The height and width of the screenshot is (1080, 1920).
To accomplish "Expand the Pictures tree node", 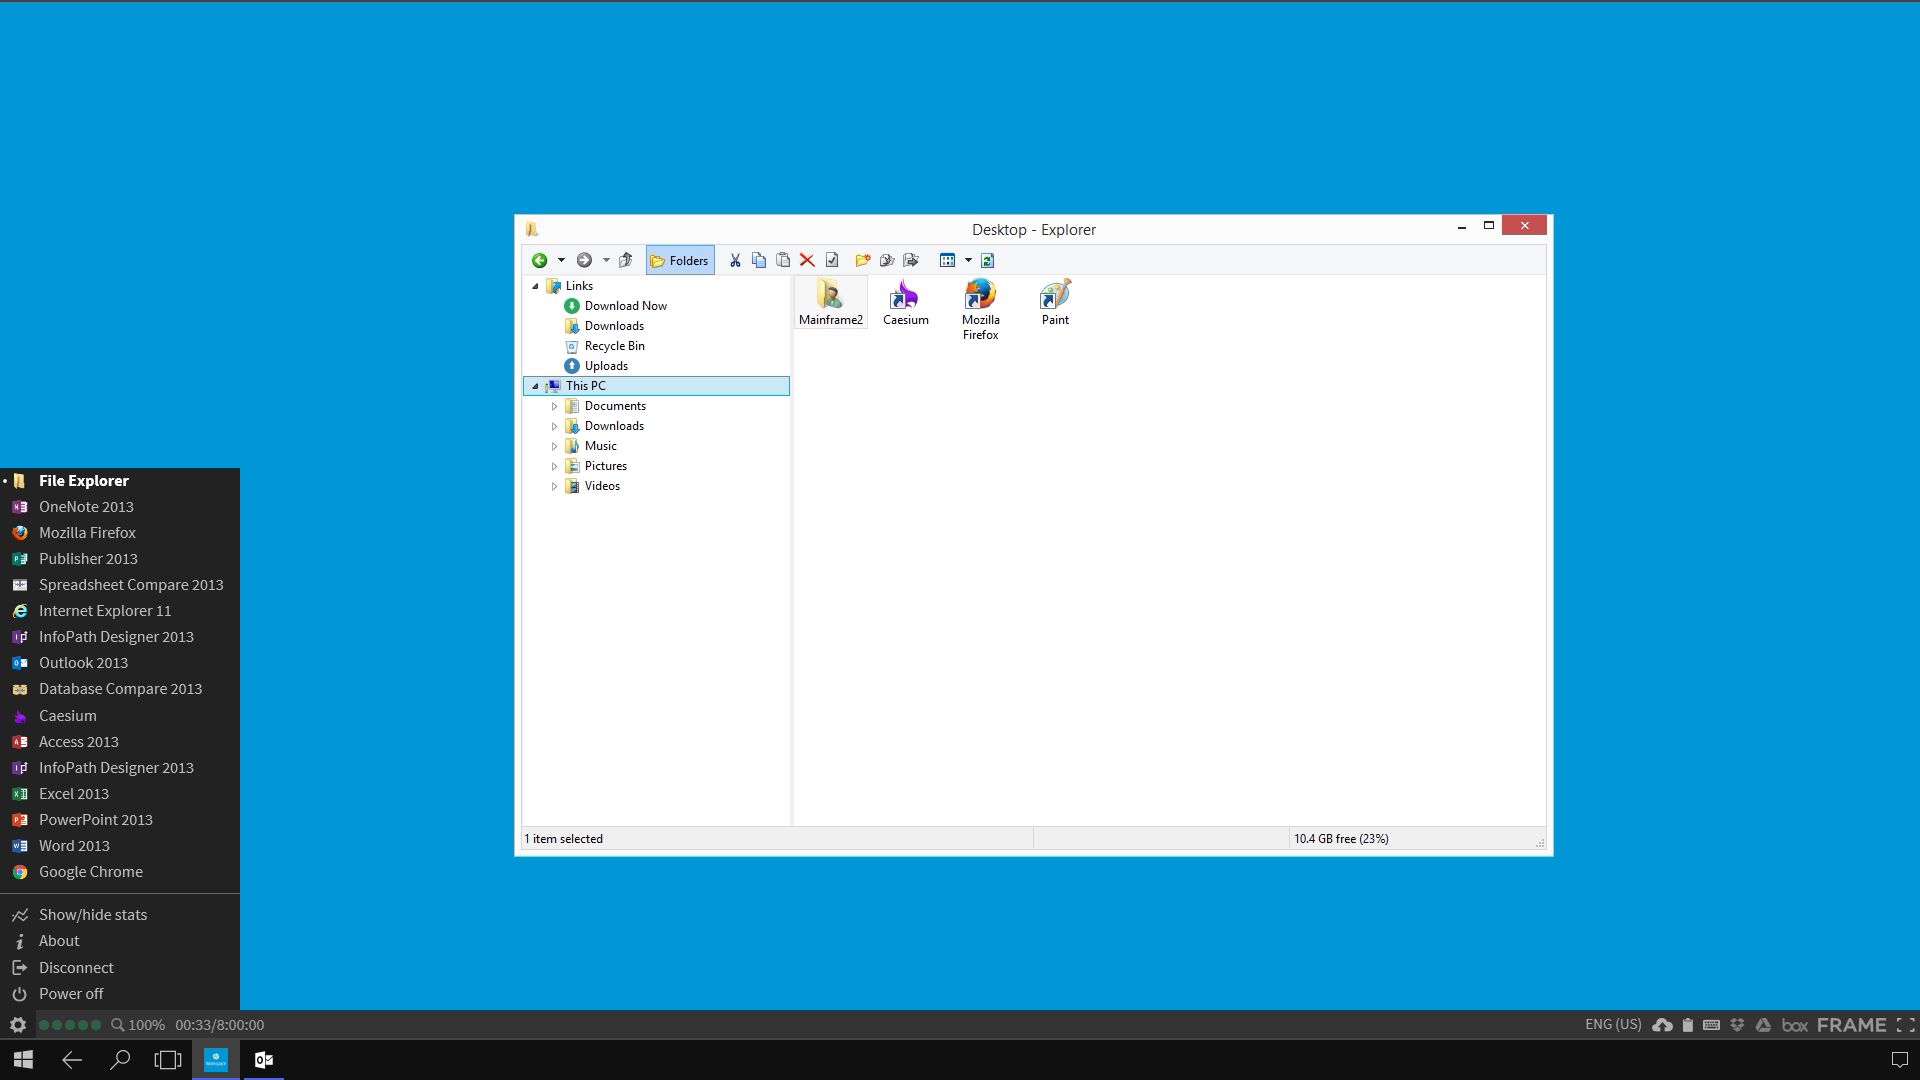I will pos(554,466).
